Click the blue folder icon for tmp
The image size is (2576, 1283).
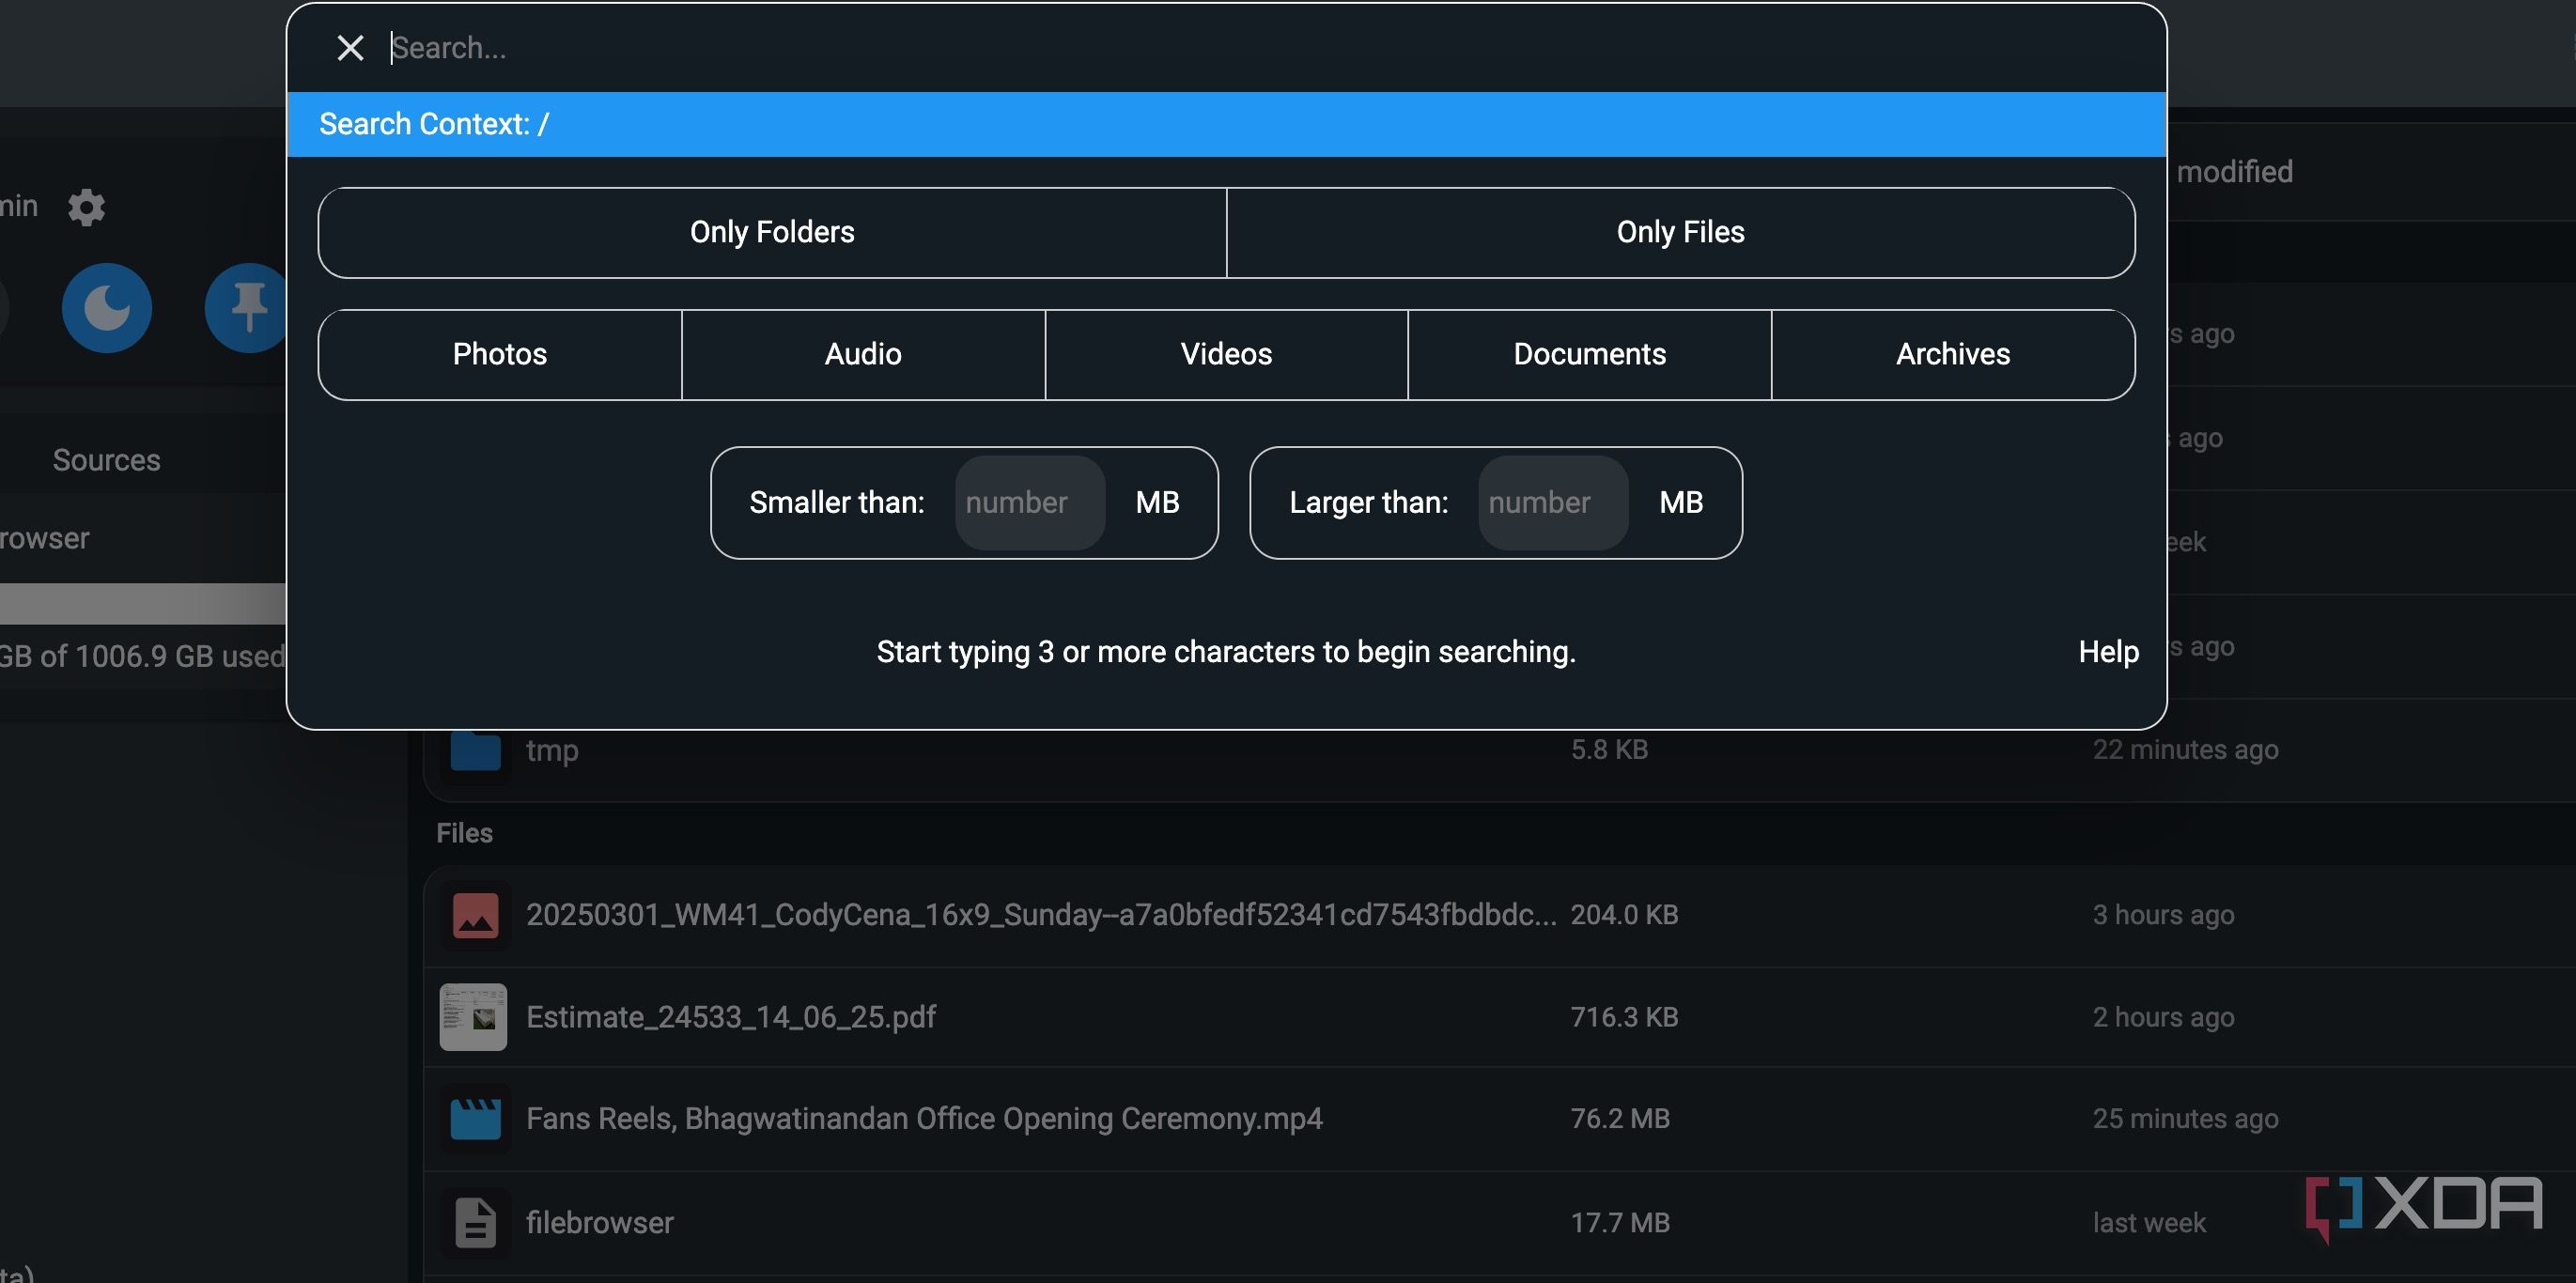pos(475,750)
